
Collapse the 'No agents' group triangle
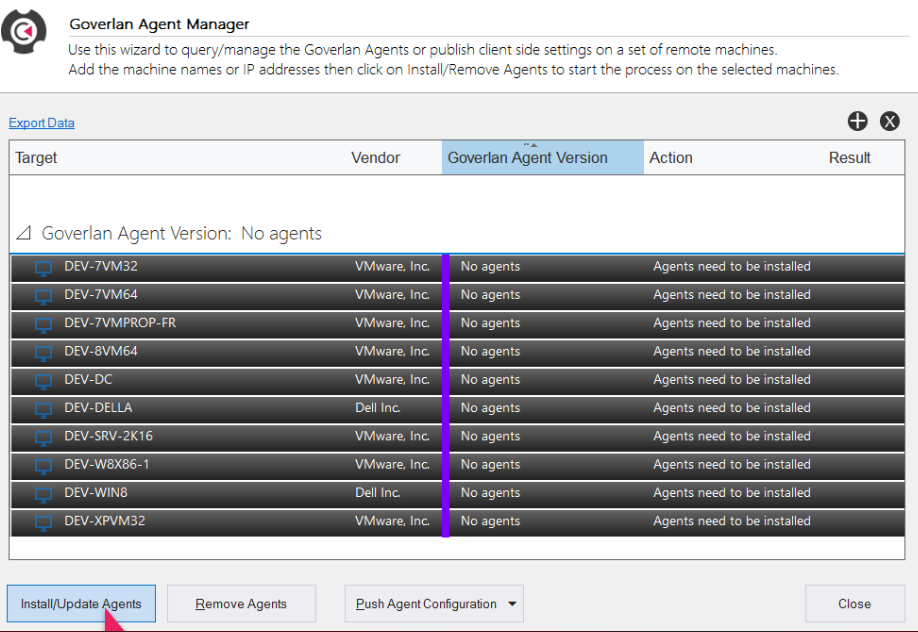[x=23, y=233]
